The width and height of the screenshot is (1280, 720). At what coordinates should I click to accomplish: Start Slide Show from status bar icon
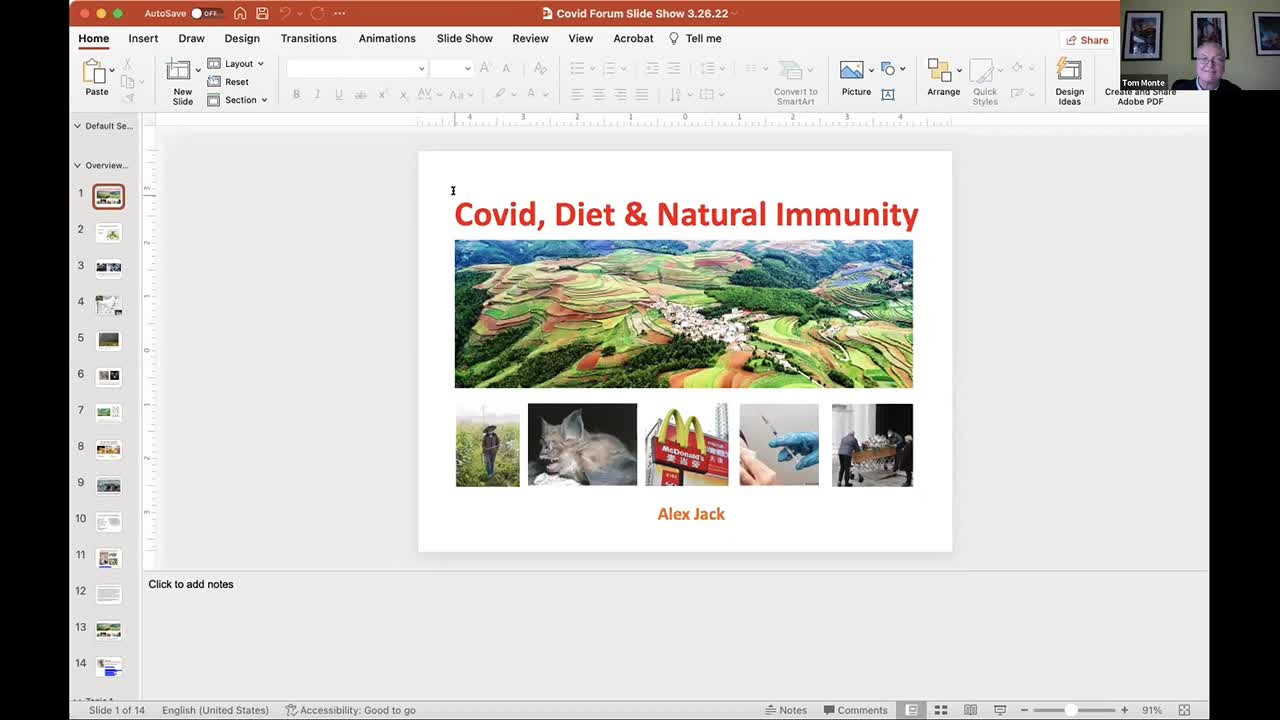click(999, 710)
